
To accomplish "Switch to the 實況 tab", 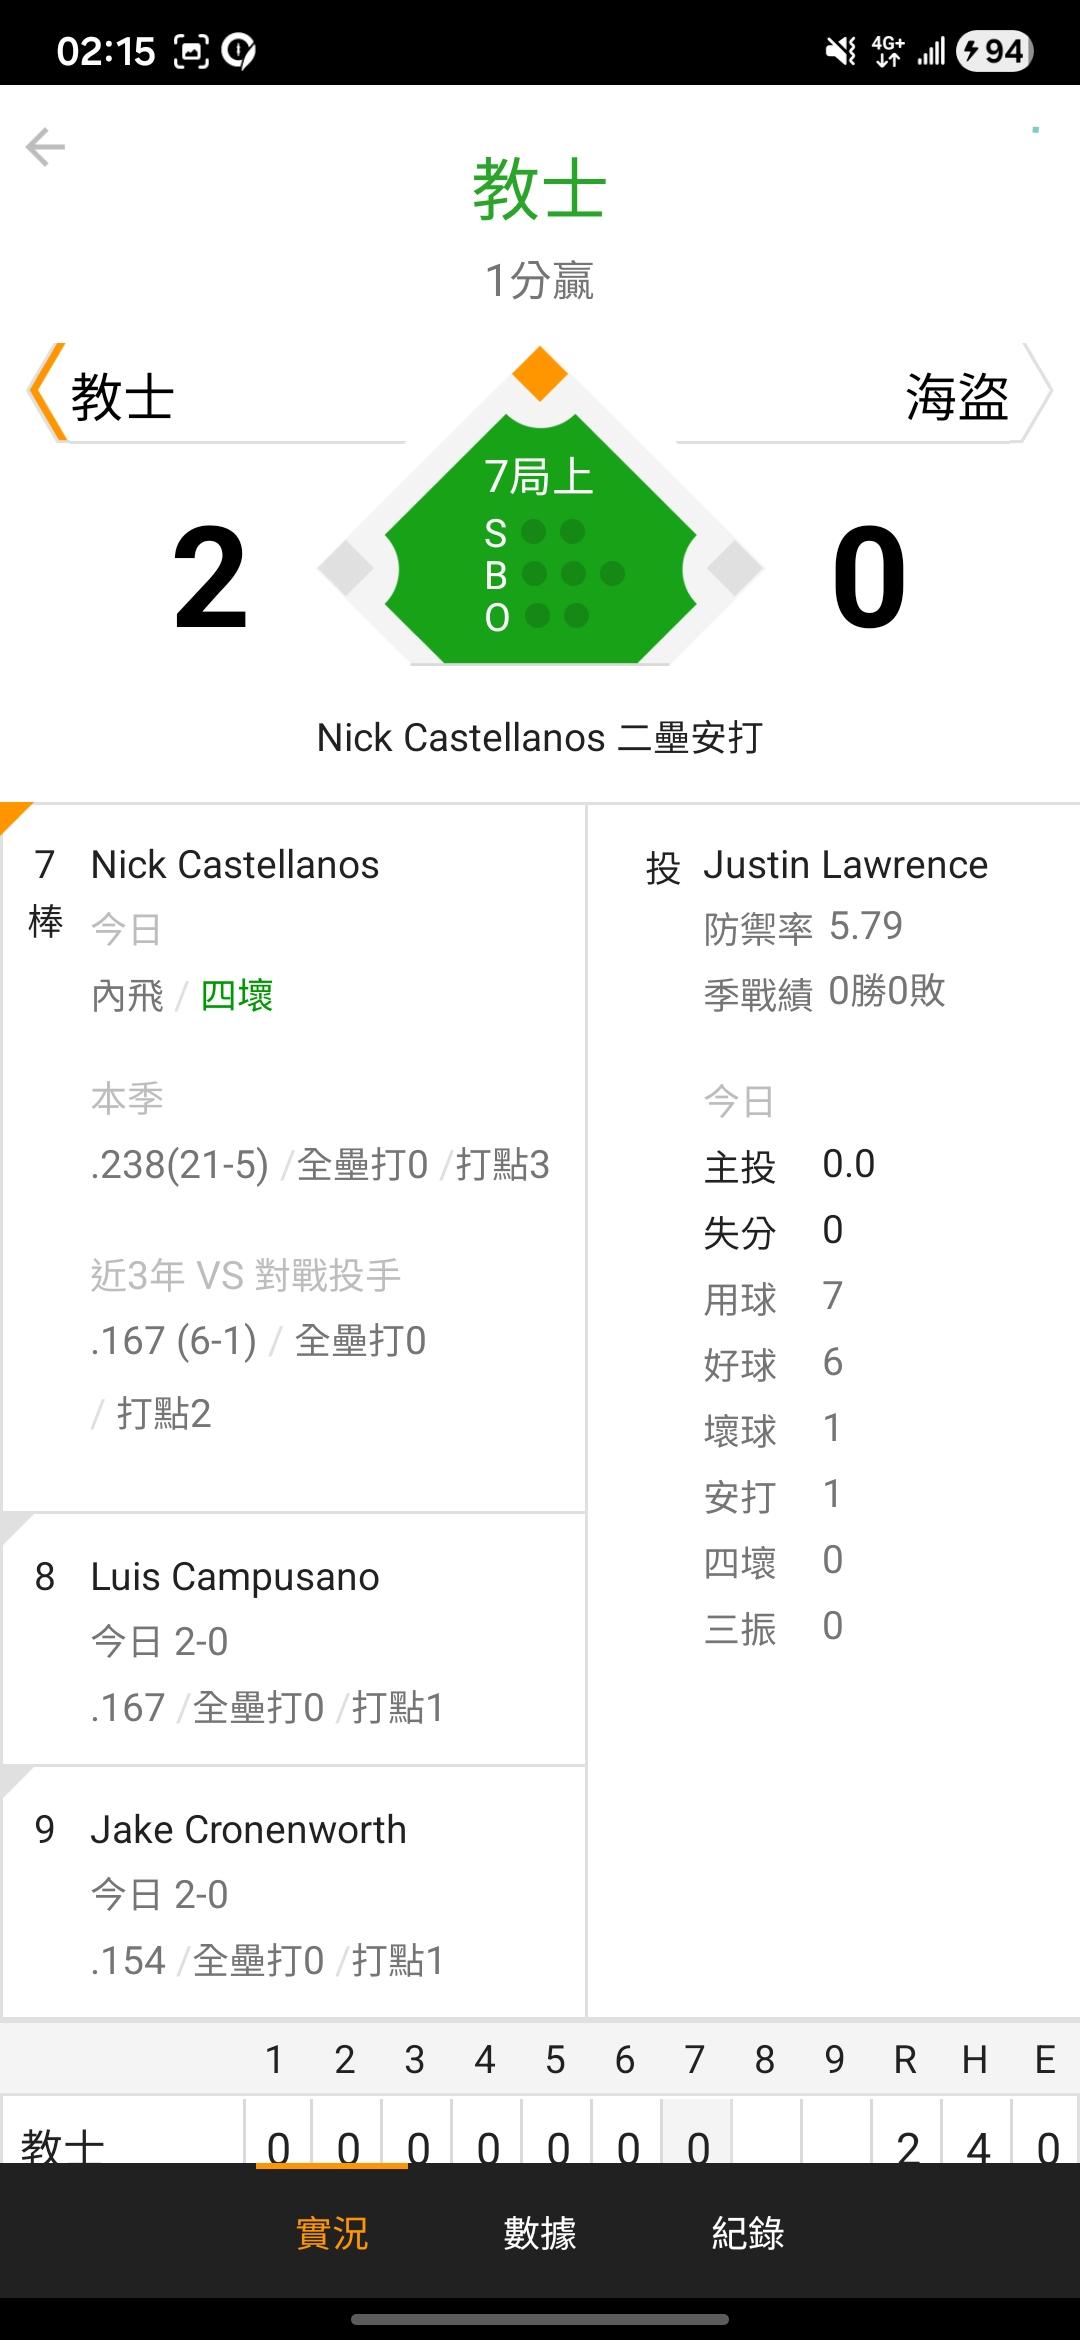I will 332,2233.
